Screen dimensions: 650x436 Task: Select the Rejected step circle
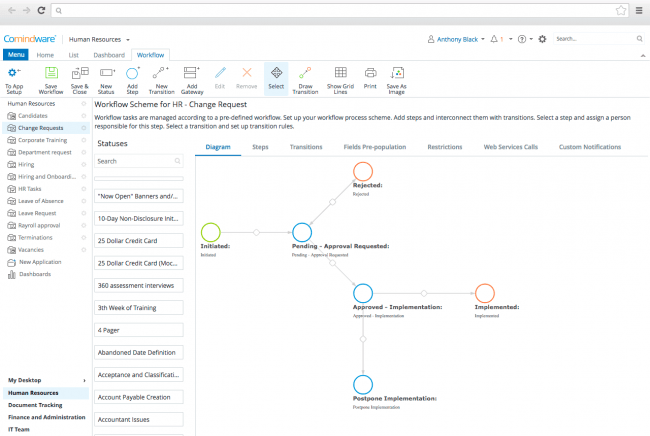(x=363, y=172)
